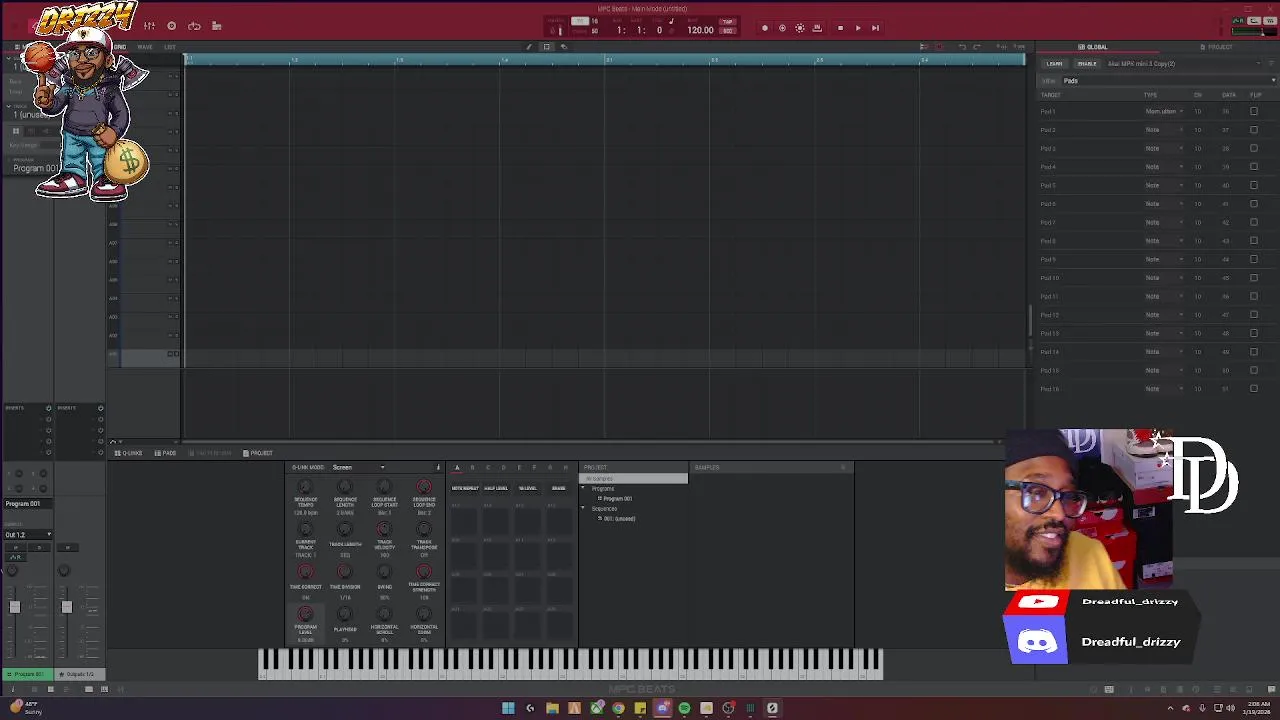Image resolution: width=1280 pixels, height=720 pixels.
Task: Click the Overdub button in the transport
Action: pyautogui.click(x=782, y=28)
